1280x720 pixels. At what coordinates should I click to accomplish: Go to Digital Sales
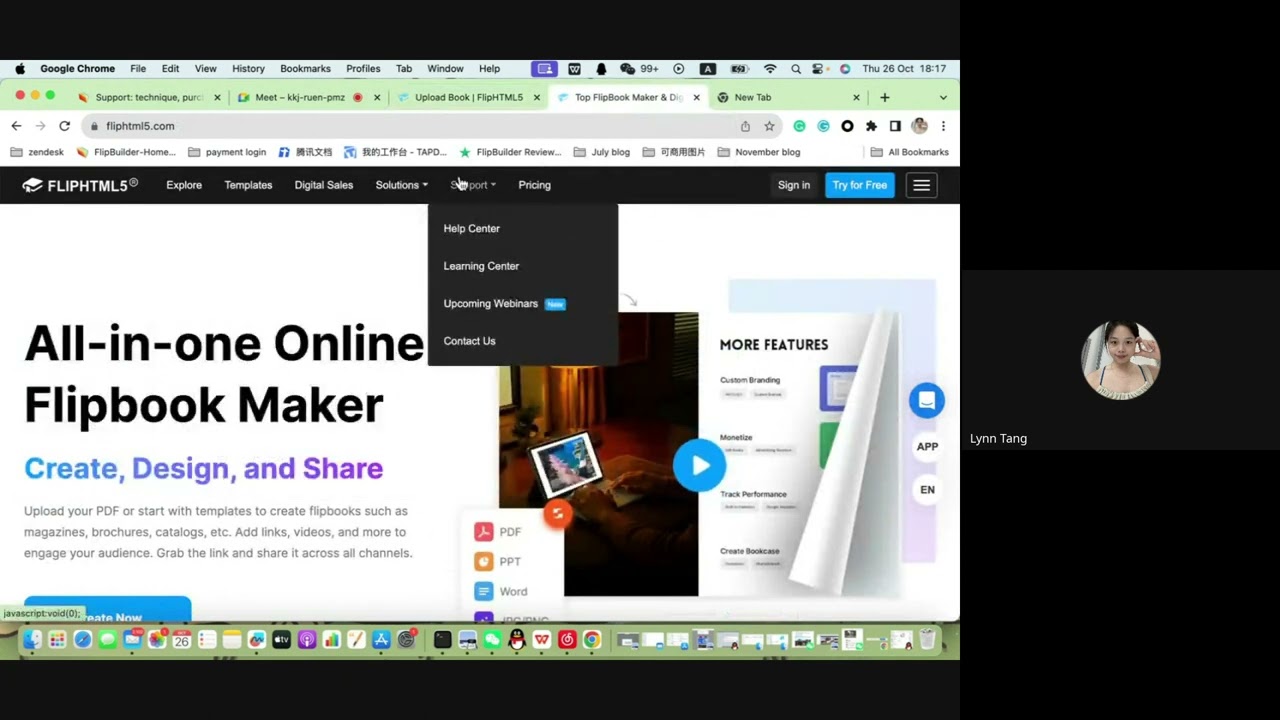coord(323,185)
